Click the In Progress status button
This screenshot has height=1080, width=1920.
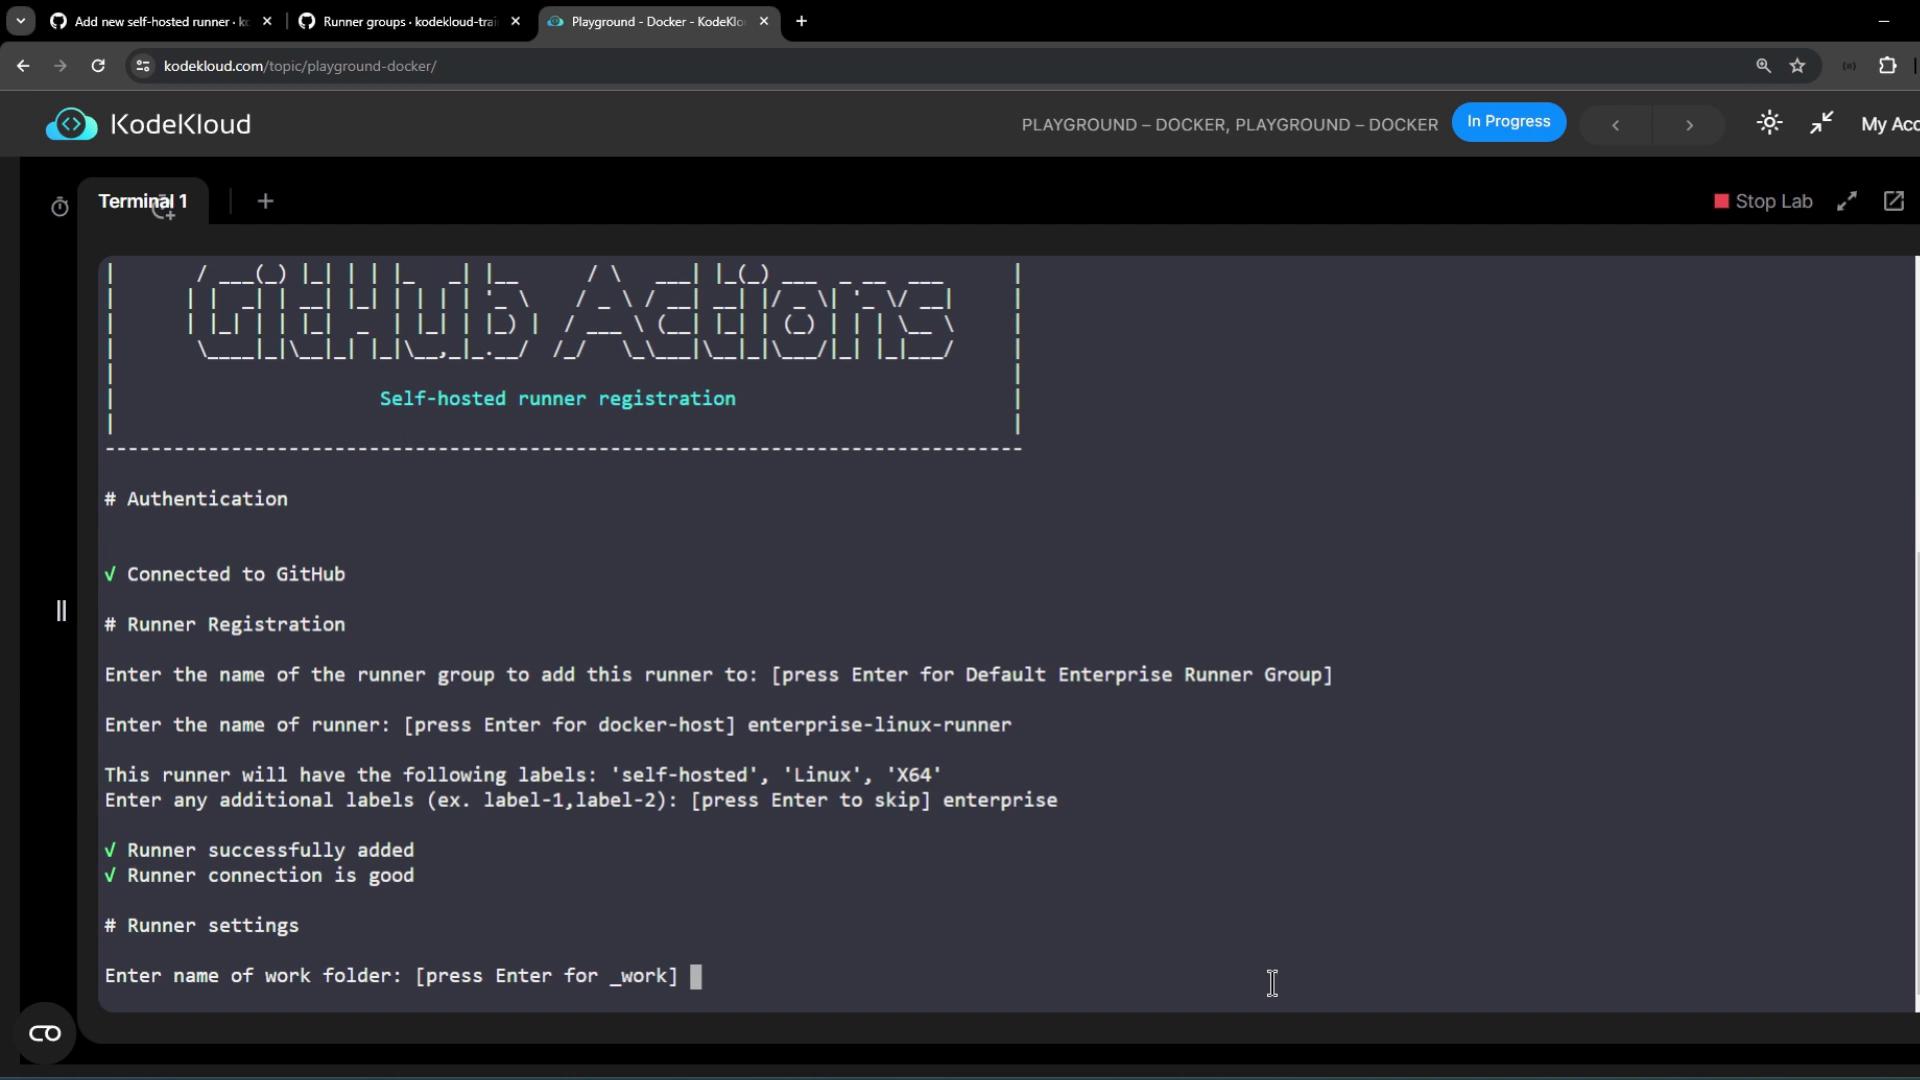(1508, 122)
